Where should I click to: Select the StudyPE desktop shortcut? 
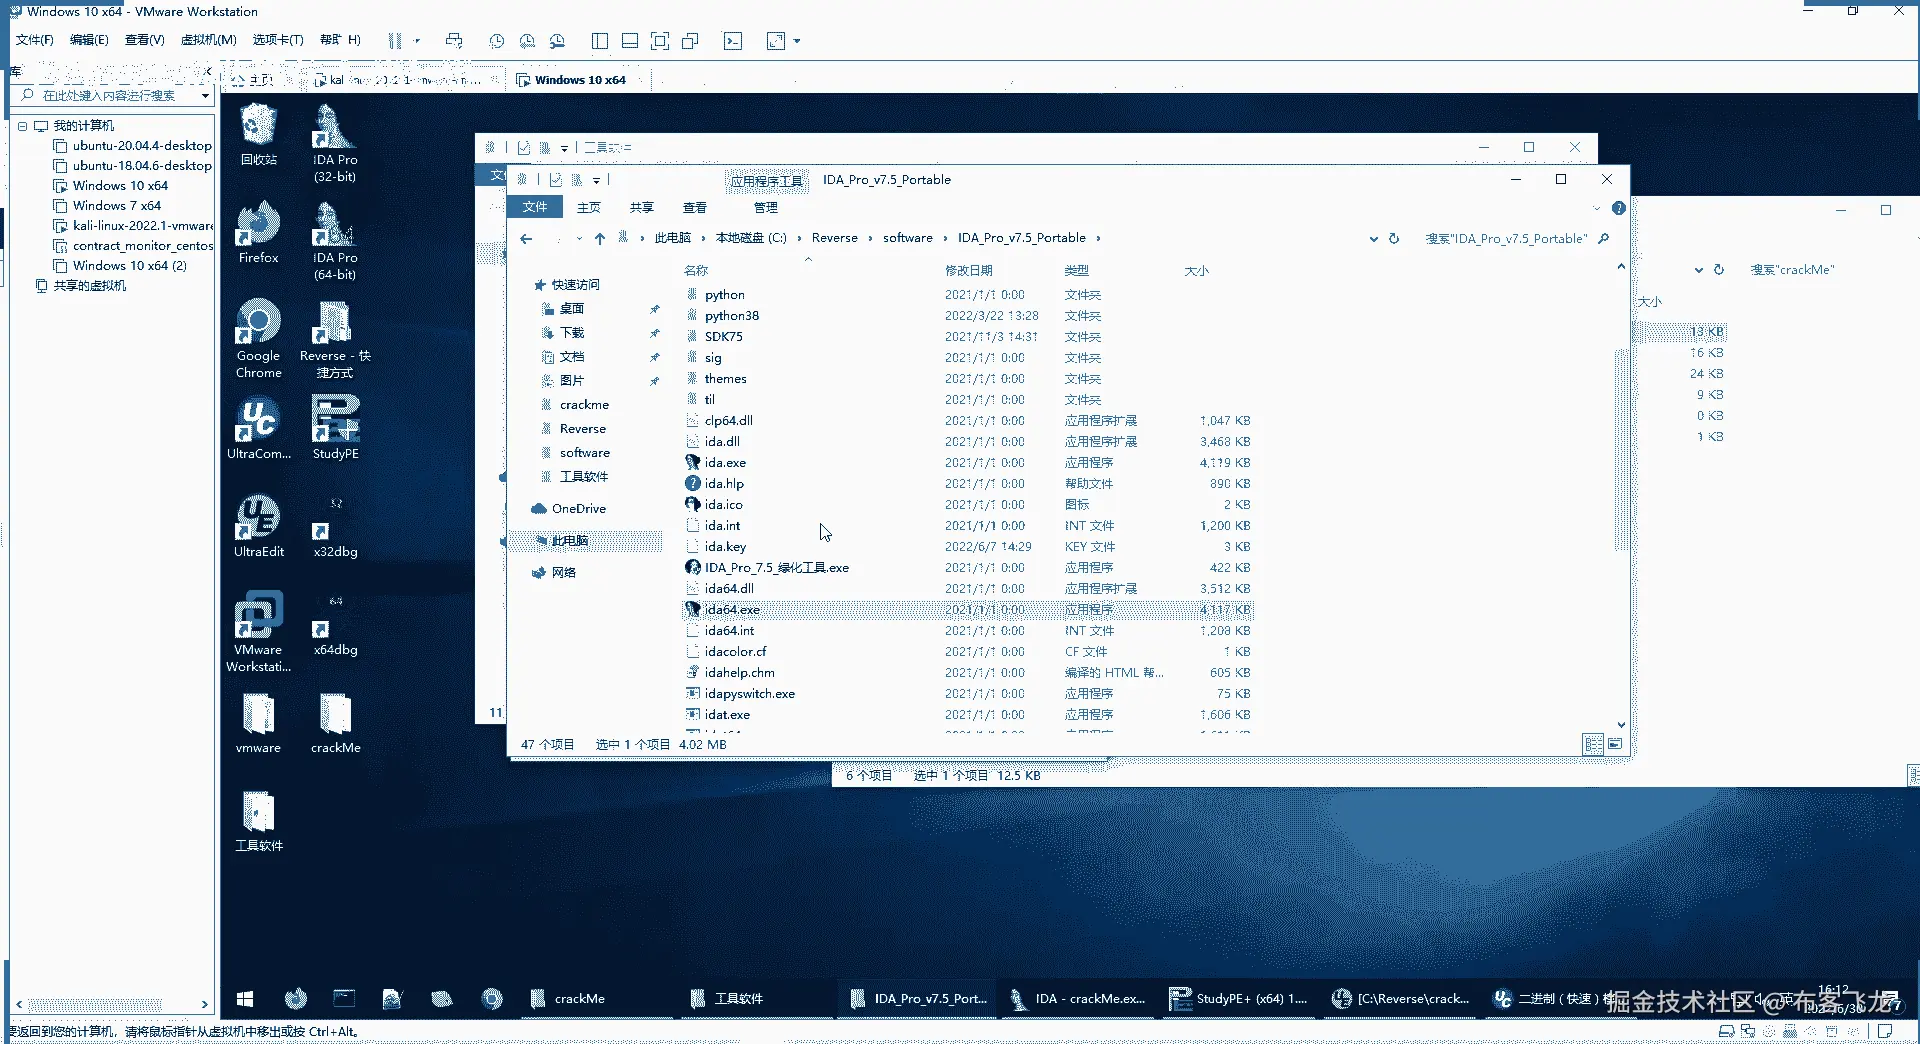[335, 428]
